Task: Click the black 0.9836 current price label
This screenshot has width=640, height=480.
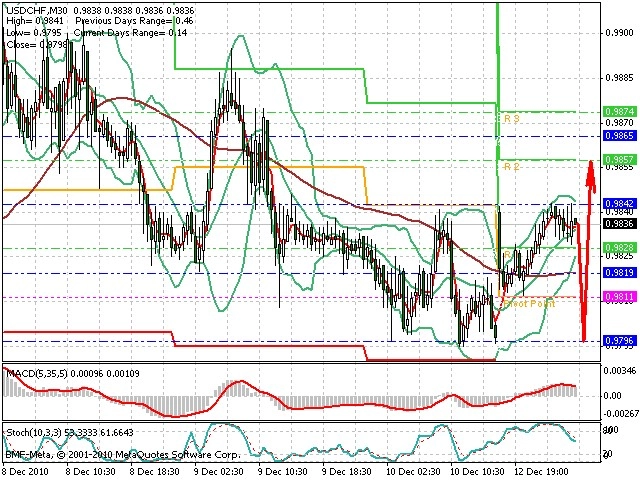Action: coord(620,224)
